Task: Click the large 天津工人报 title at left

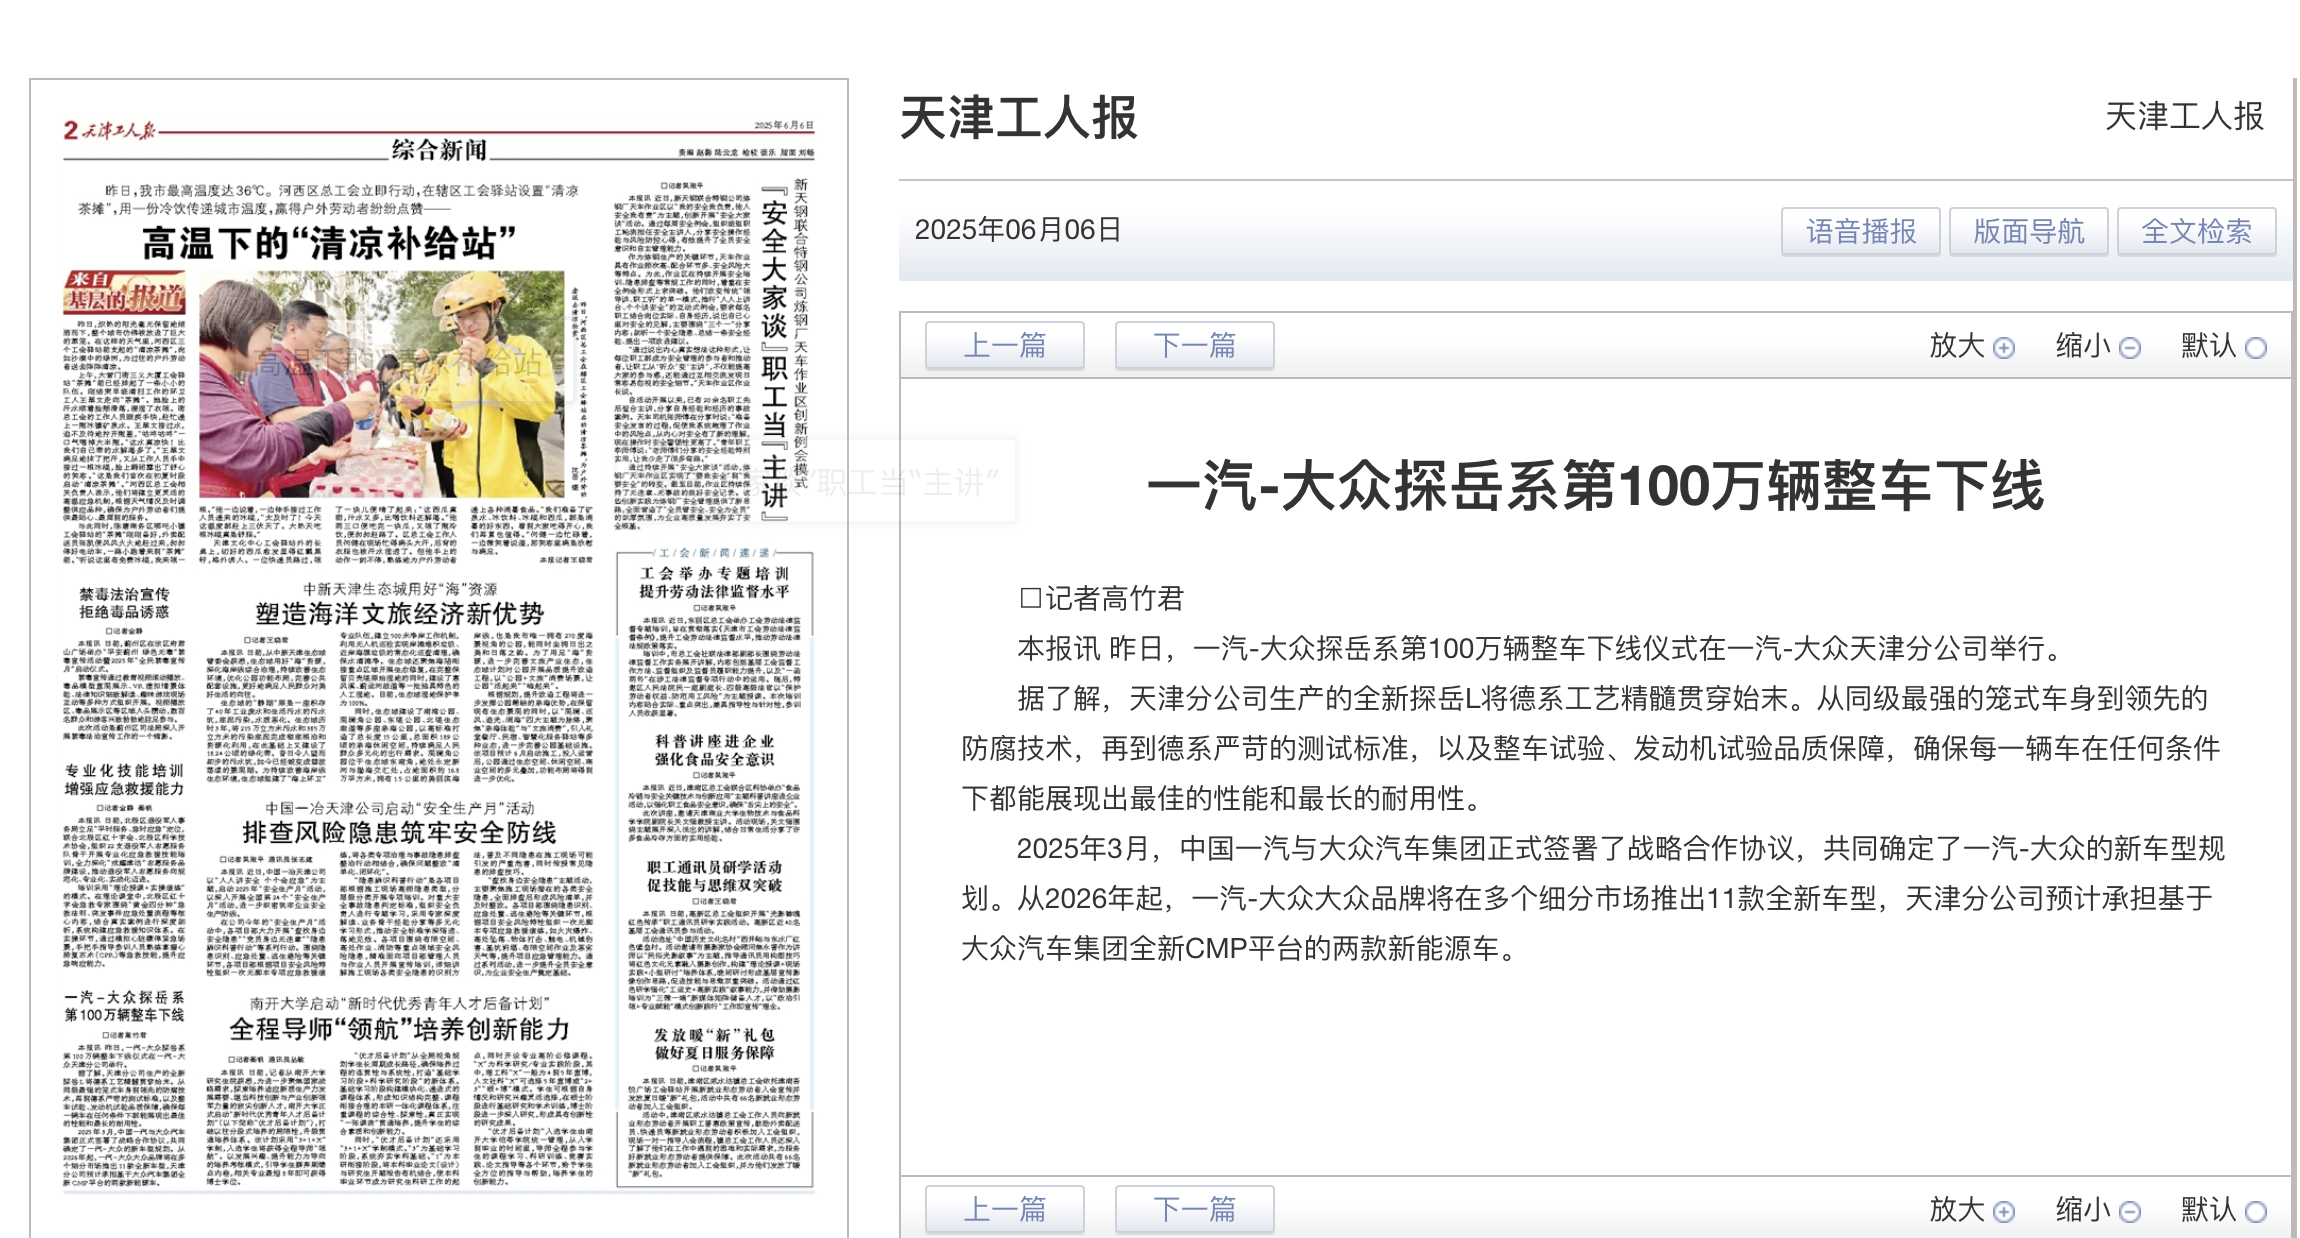Action: pos(1019,118)
